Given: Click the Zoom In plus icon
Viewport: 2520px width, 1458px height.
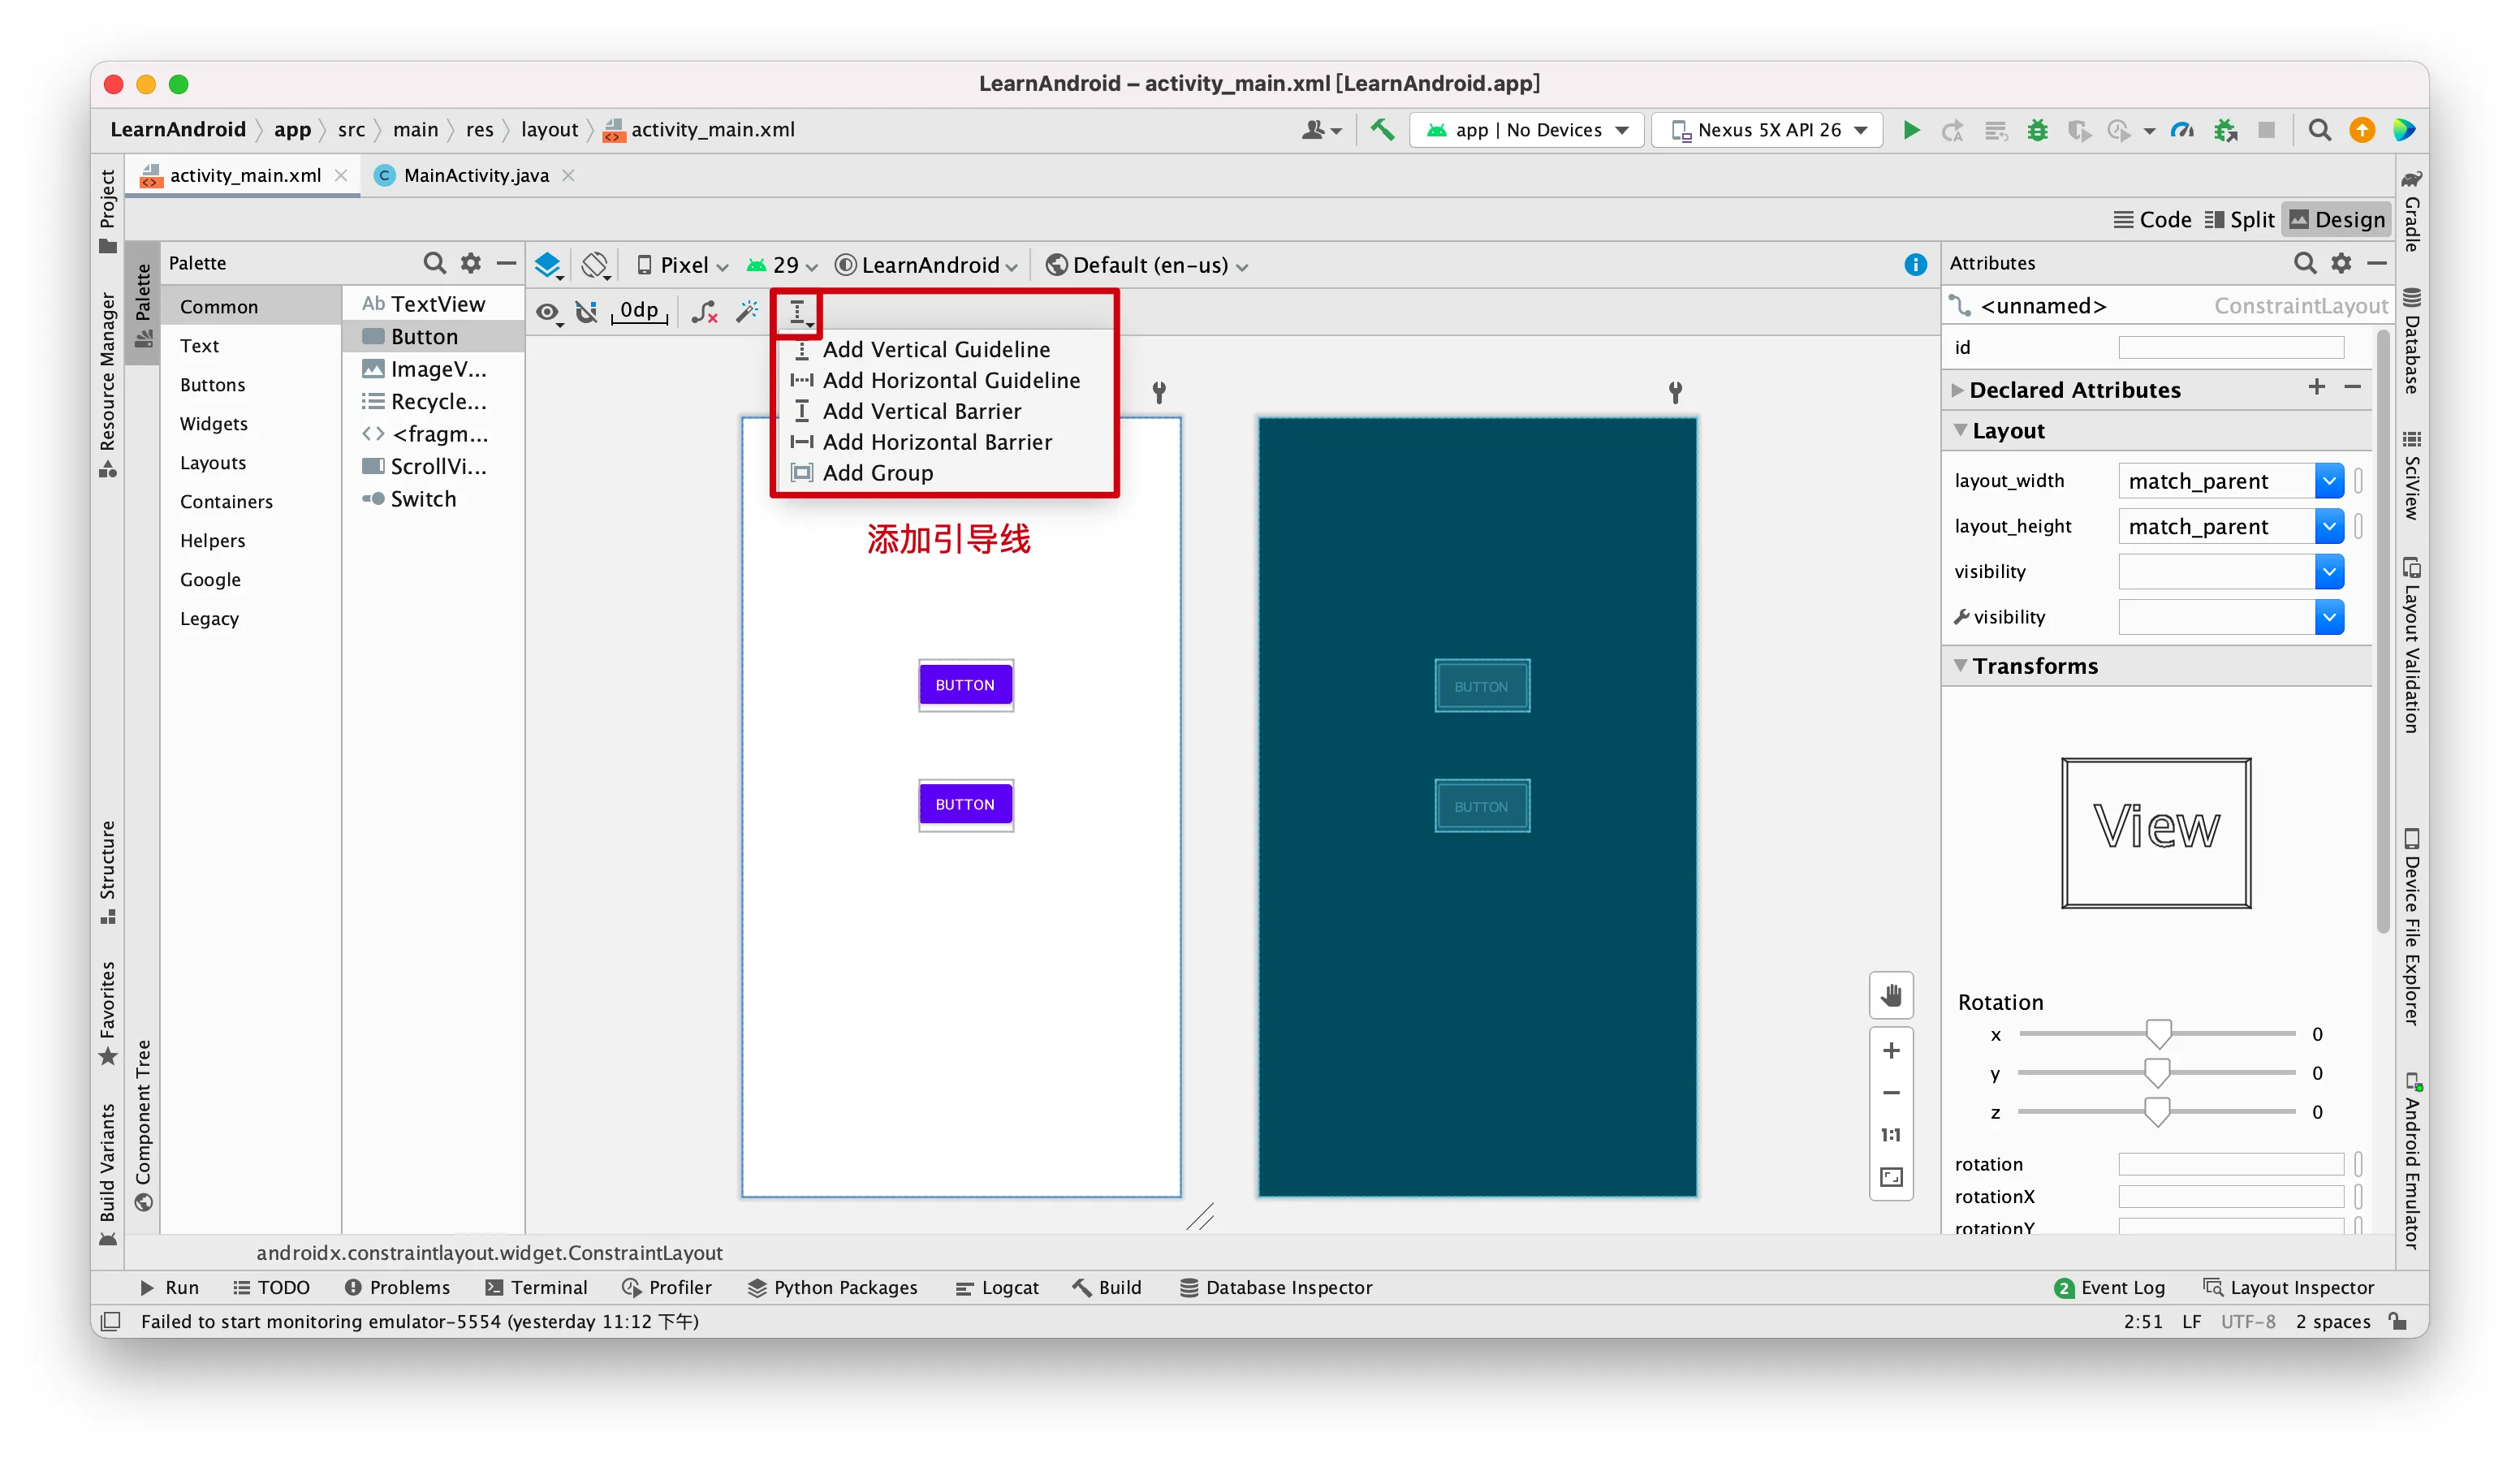Looking at the screenshot, I should point(1890,1050).
